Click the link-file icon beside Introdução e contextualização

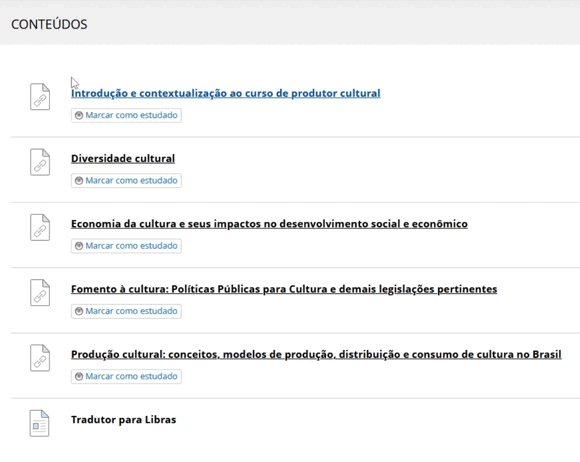(40, 97)
